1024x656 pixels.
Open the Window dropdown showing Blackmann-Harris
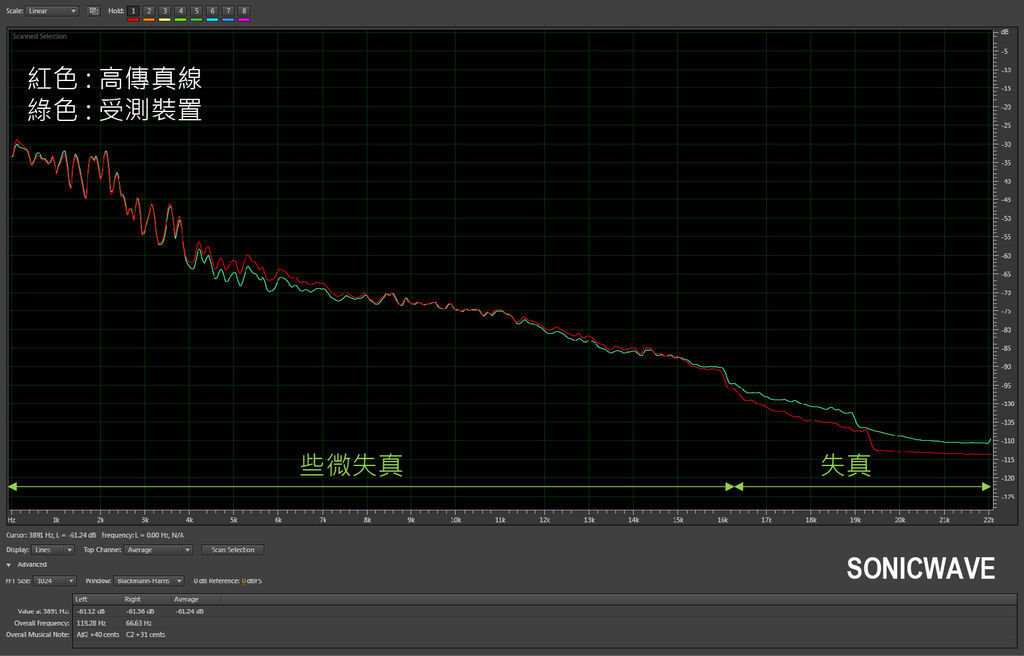click(x=150, y=580)
